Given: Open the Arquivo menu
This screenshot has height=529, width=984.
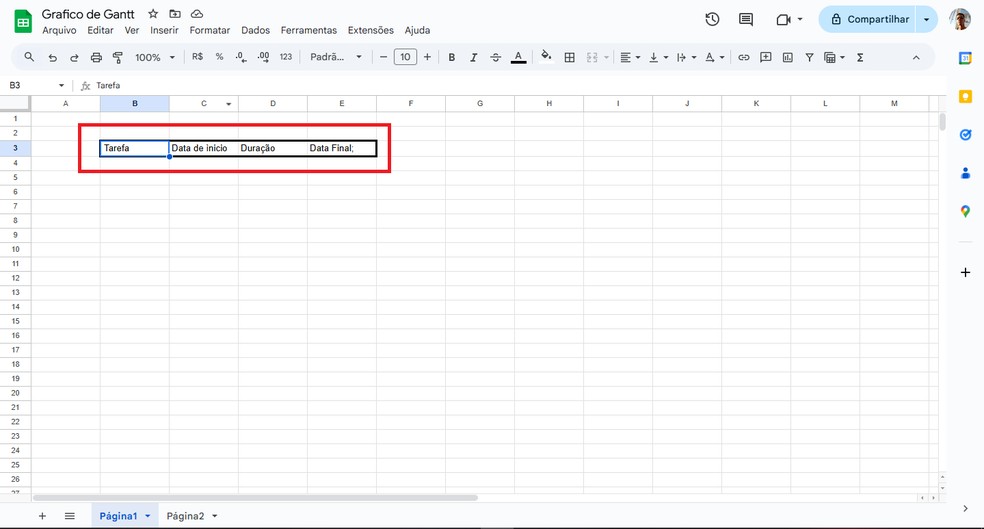Looking at the screenshot, I should 59,30.
